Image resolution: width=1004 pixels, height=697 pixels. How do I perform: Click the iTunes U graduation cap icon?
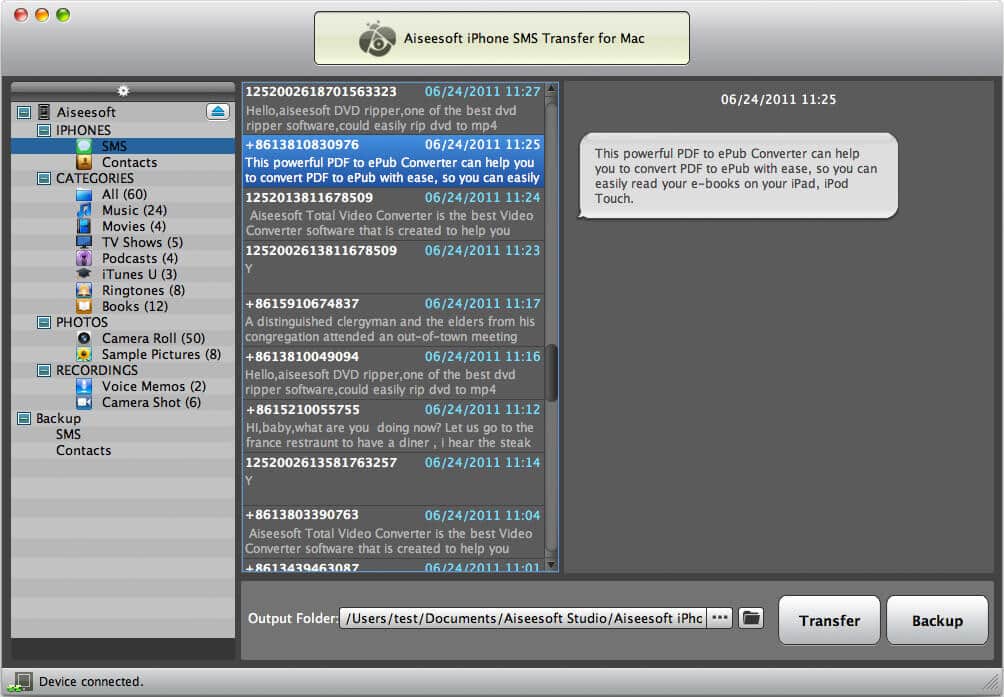coord(84,274)
